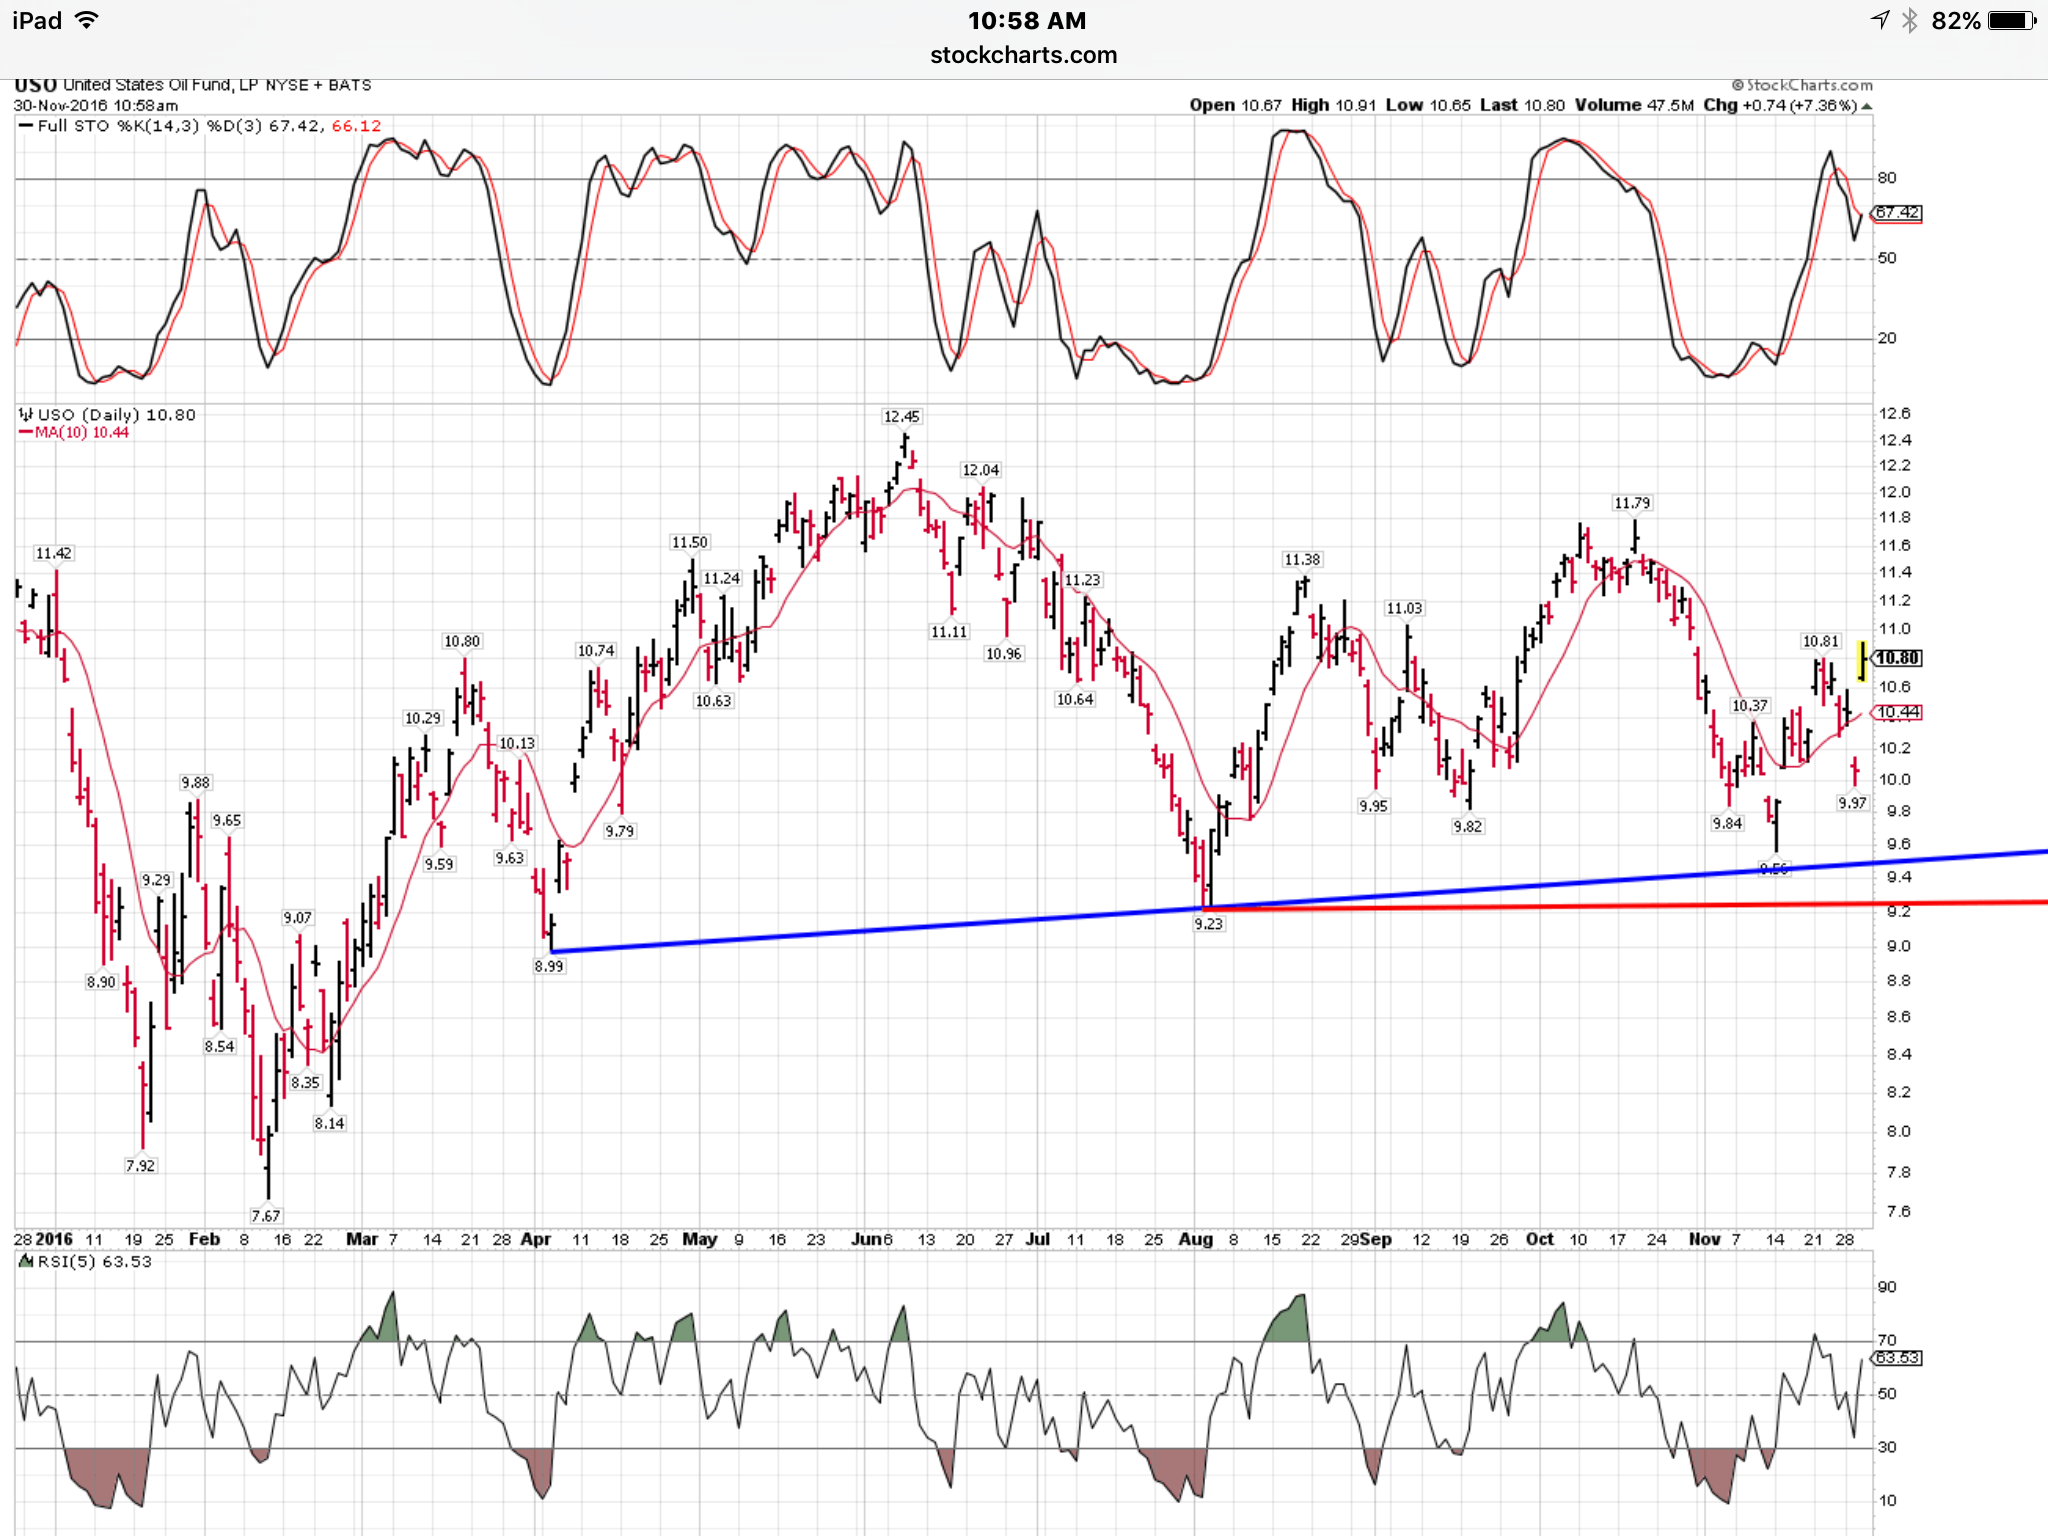Click the up triangle beside Chg +0.74
Viewport: 2048px width, 1536px height.
(1866, 106)
